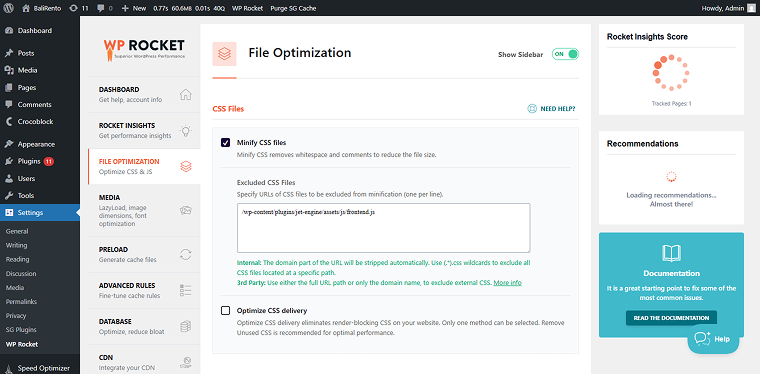Screen dimensions: 760x374
Task: Select File Optimization tab
Action: (x=144, y=166)
